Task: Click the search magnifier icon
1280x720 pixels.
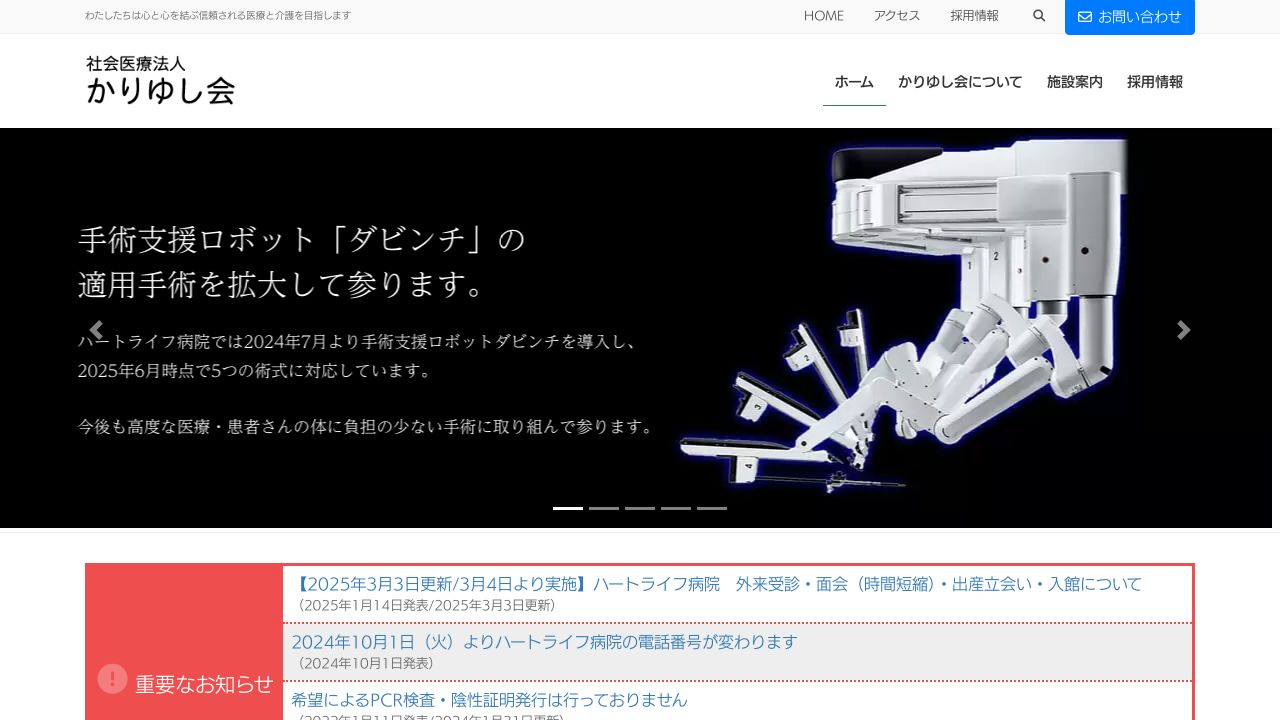Action: pyautogui.click(x=1039, y=16)
